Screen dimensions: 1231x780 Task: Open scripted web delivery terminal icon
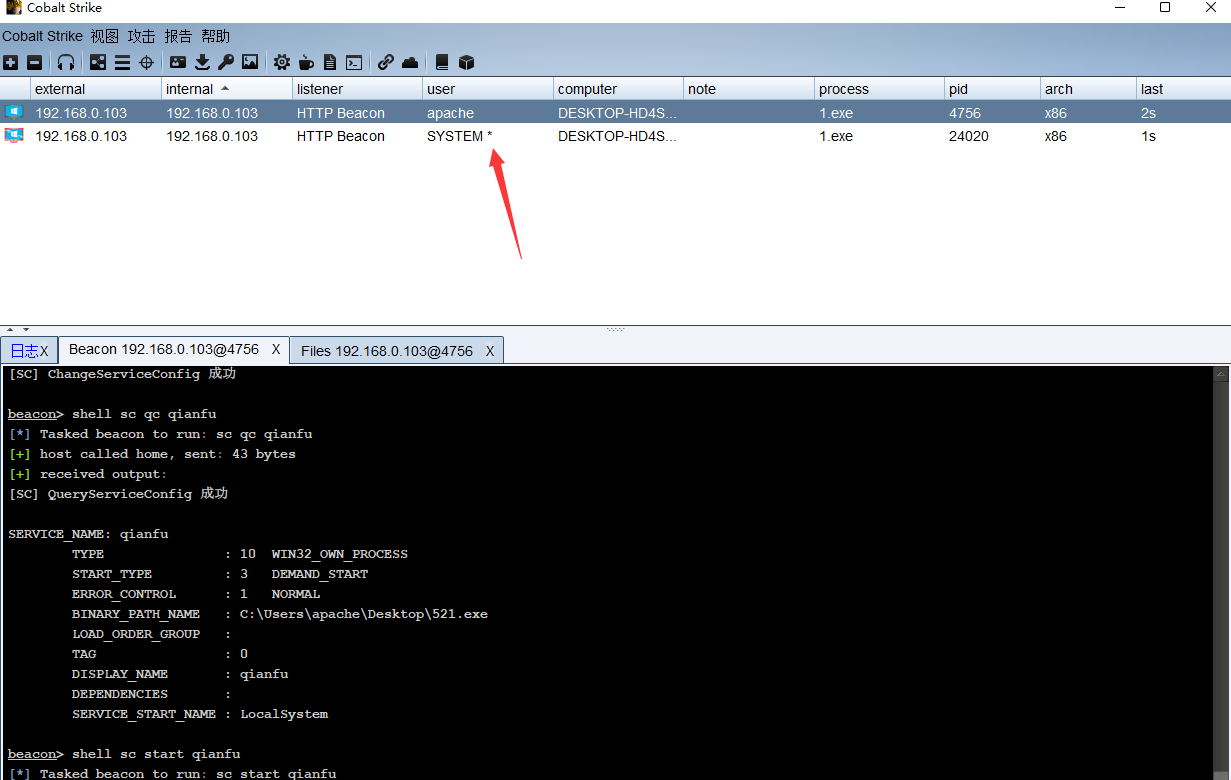click(x=354, y=62)
